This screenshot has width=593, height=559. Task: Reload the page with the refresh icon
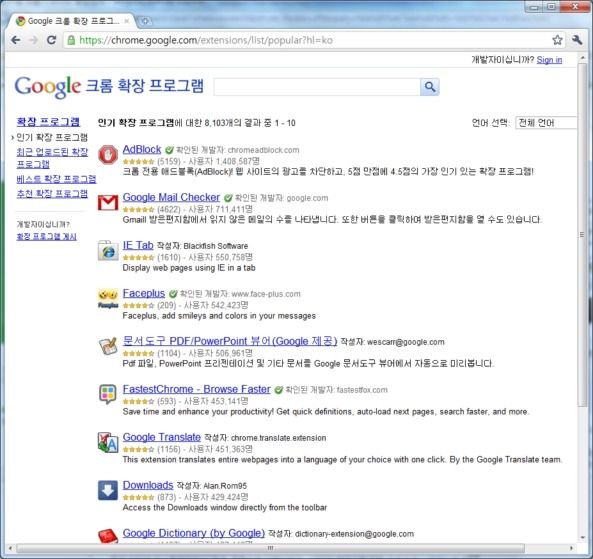(51, 40)
